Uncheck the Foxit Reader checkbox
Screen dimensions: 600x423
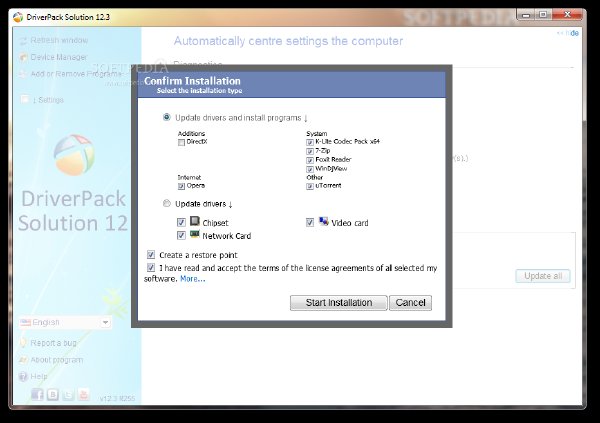[310, 160]
